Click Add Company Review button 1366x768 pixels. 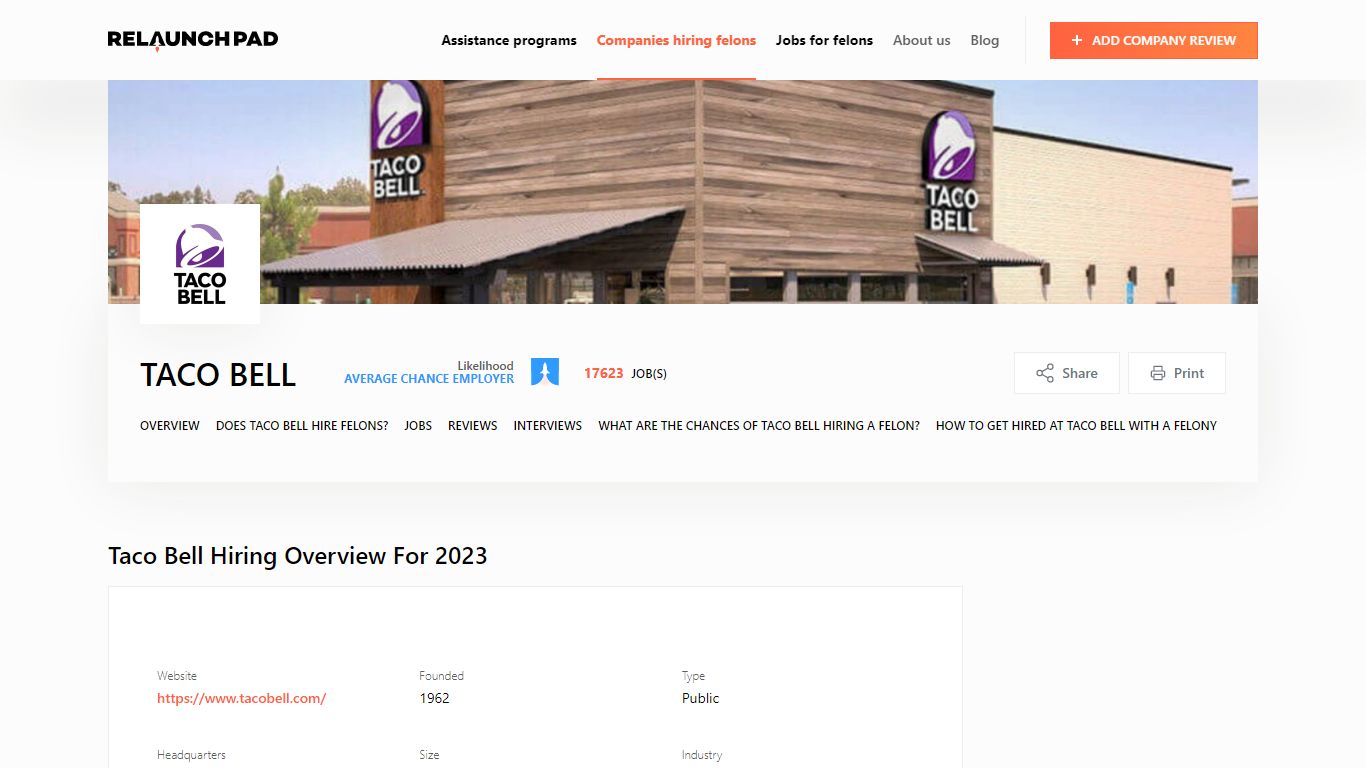click(1153, 40)
